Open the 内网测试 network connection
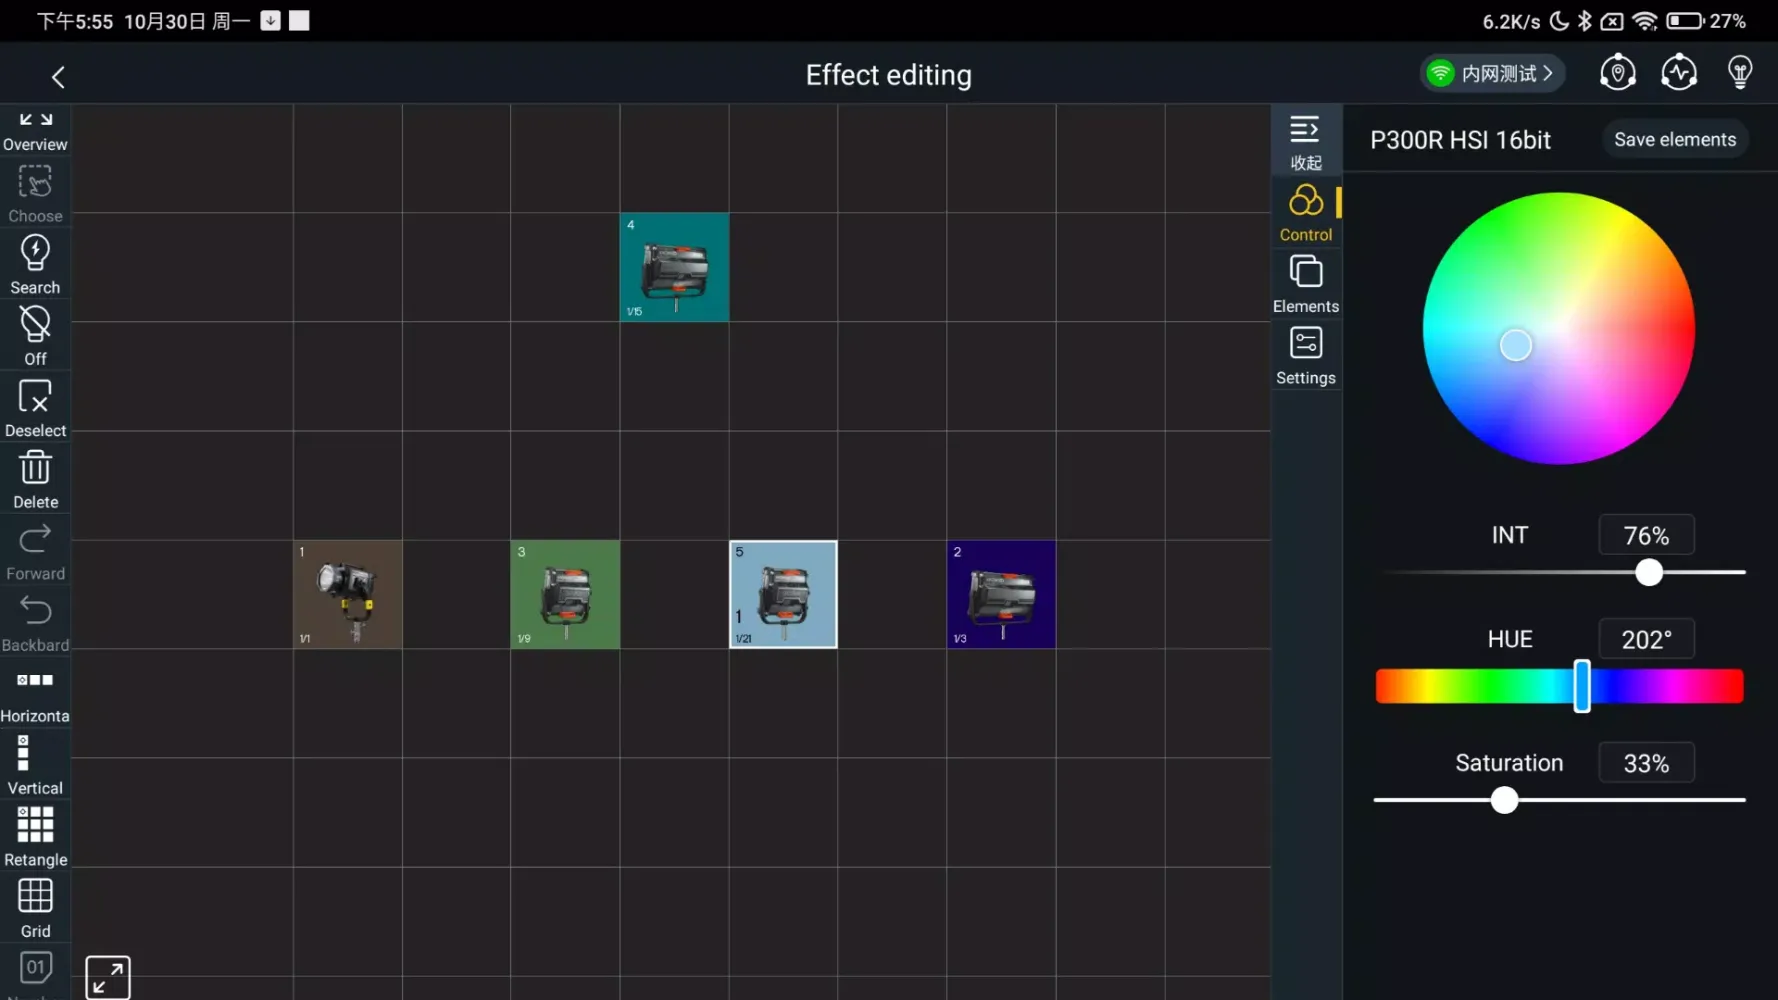Image resolution: width=1778 pixels, height=1000 pixels. click(1492, 74)
